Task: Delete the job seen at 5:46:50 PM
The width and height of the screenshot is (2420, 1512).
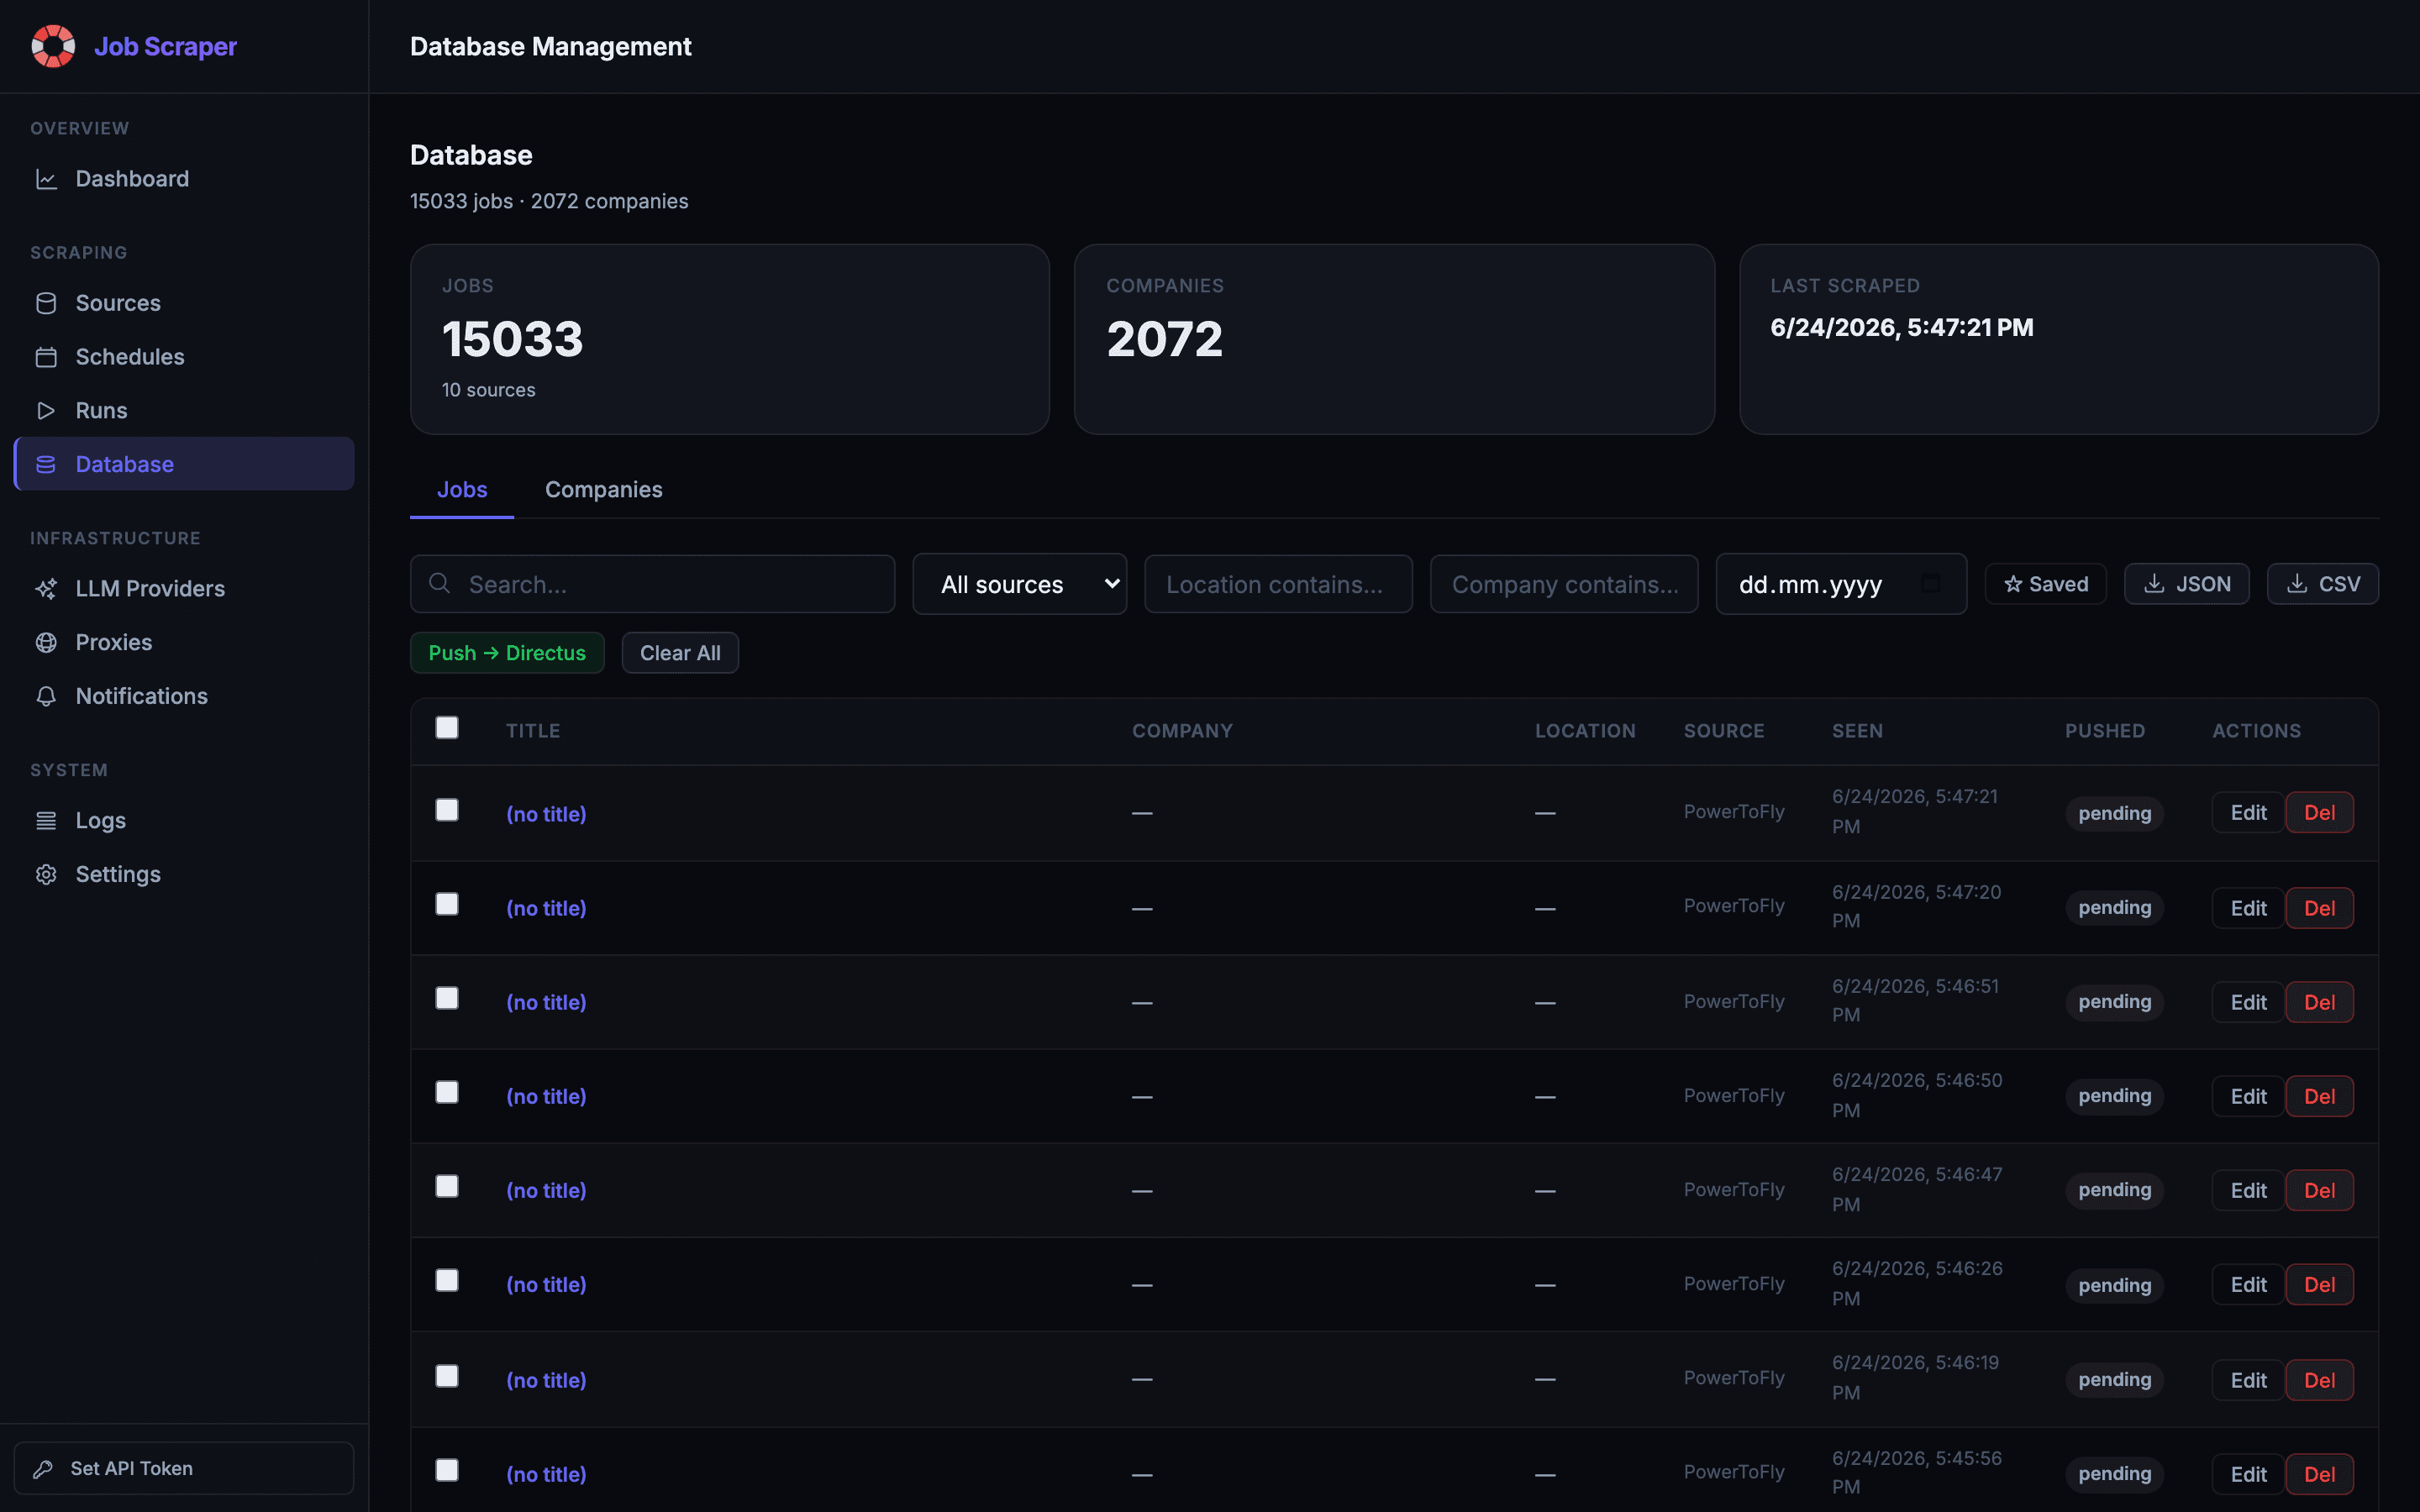Action: point(2319,1096)
